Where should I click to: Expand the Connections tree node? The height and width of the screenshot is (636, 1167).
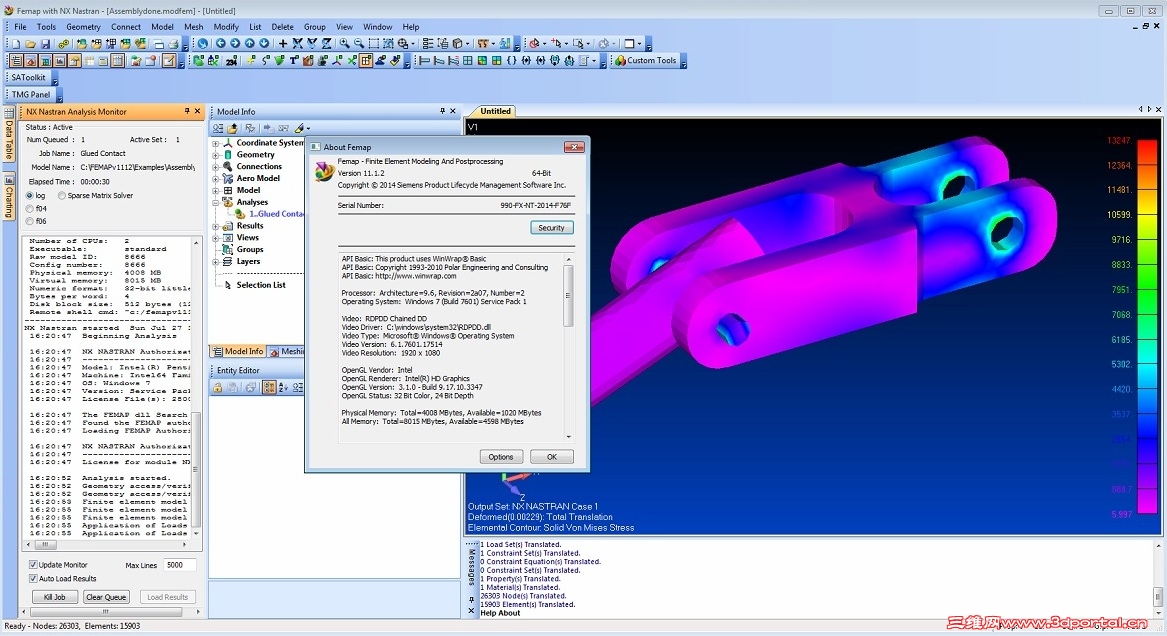[216, 167]
